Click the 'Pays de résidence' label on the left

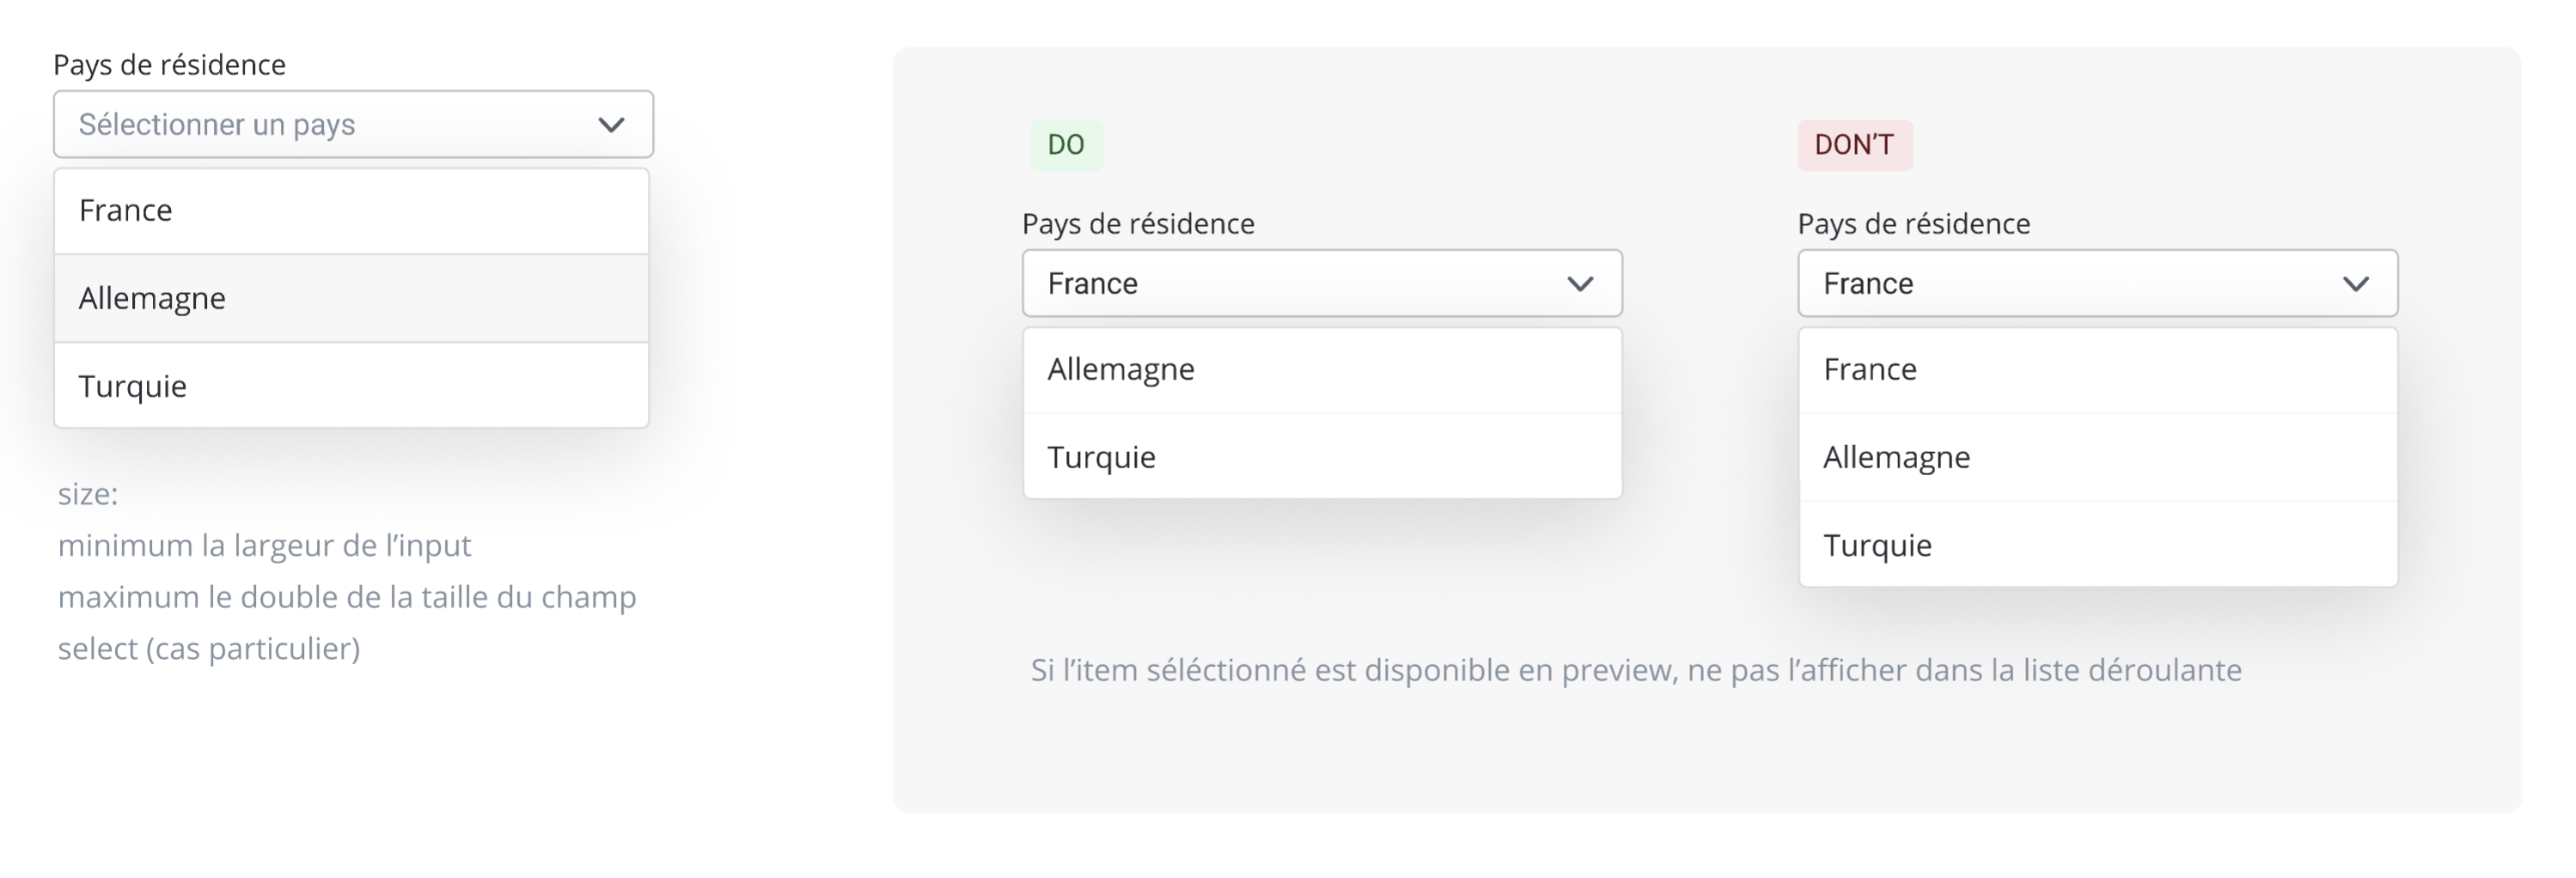(x=170, y=64)
